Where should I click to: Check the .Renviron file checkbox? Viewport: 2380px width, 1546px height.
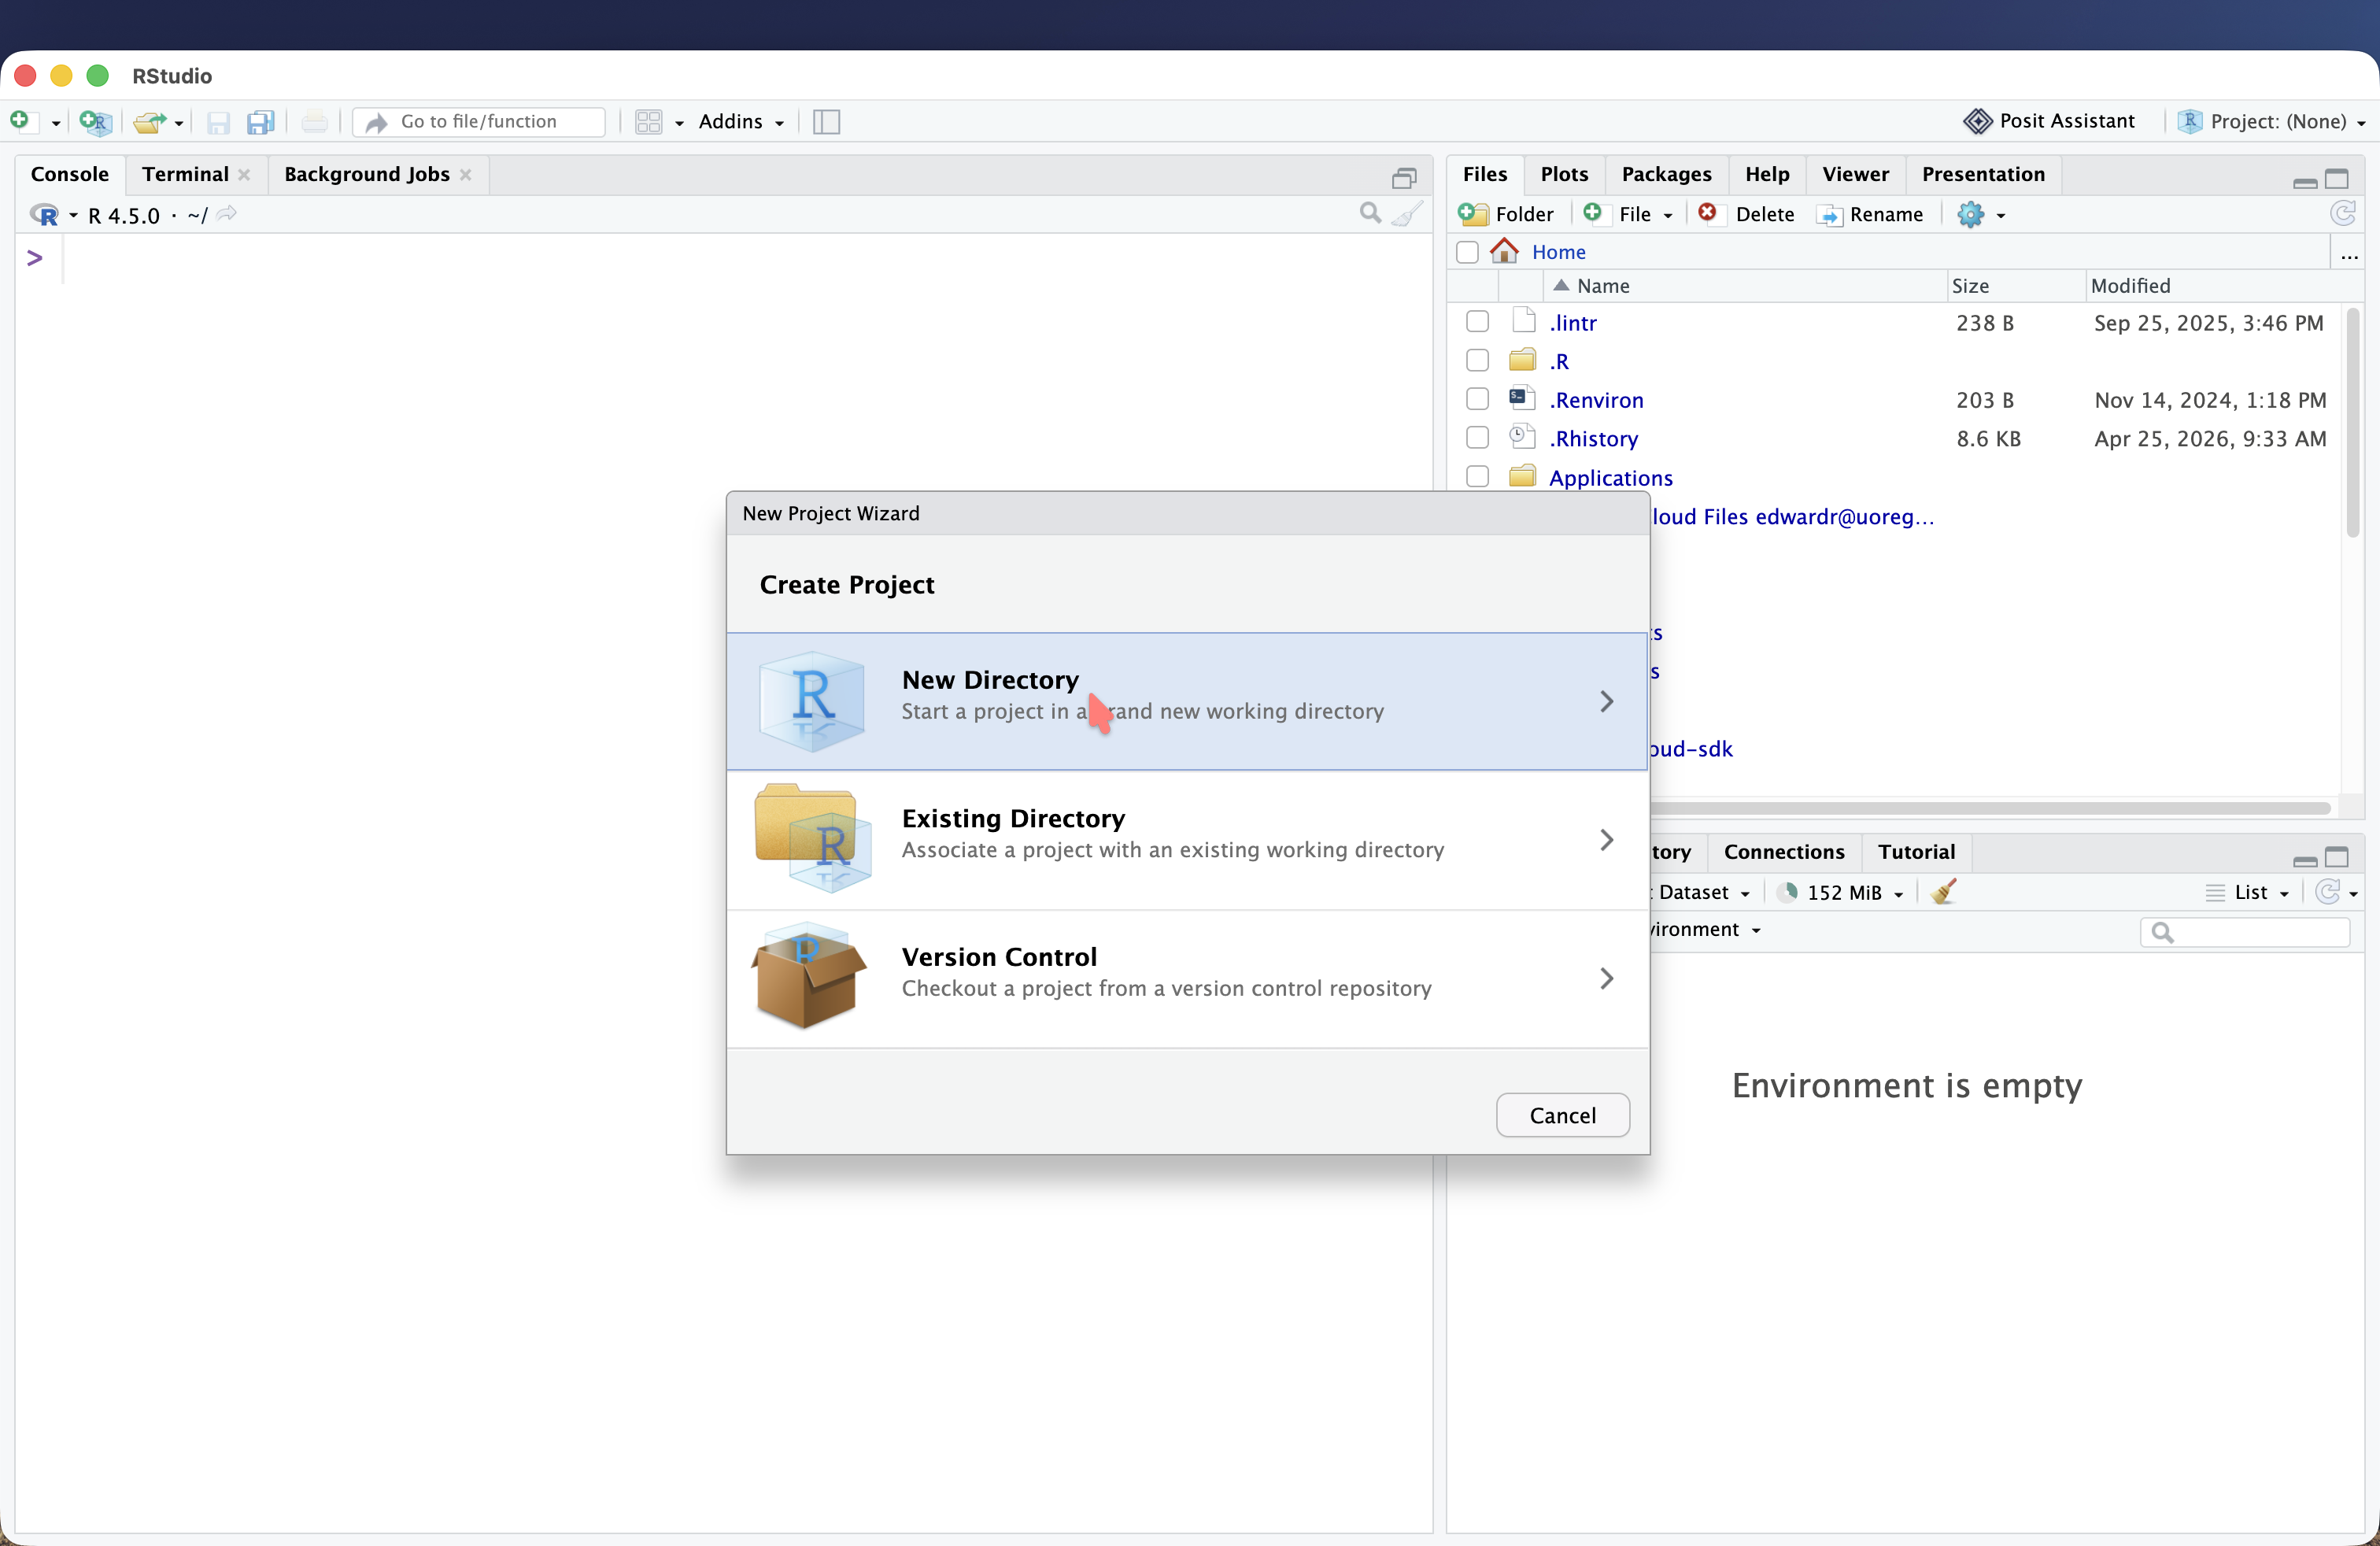coord(1477,399)
